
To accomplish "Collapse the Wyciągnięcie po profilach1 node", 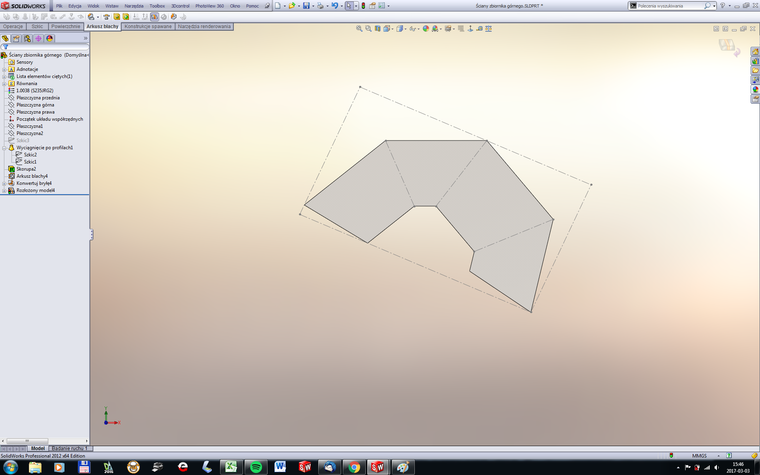I will 4,148.
